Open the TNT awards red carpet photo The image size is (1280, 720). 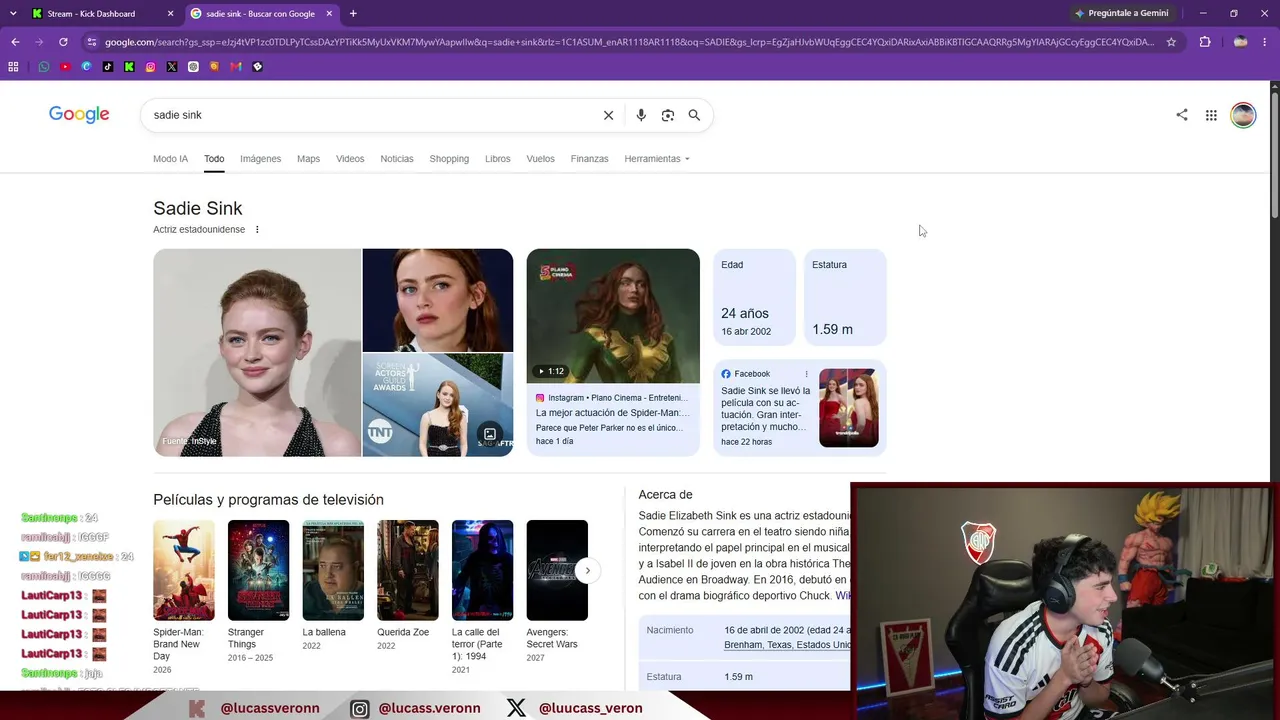coord(438,405)
